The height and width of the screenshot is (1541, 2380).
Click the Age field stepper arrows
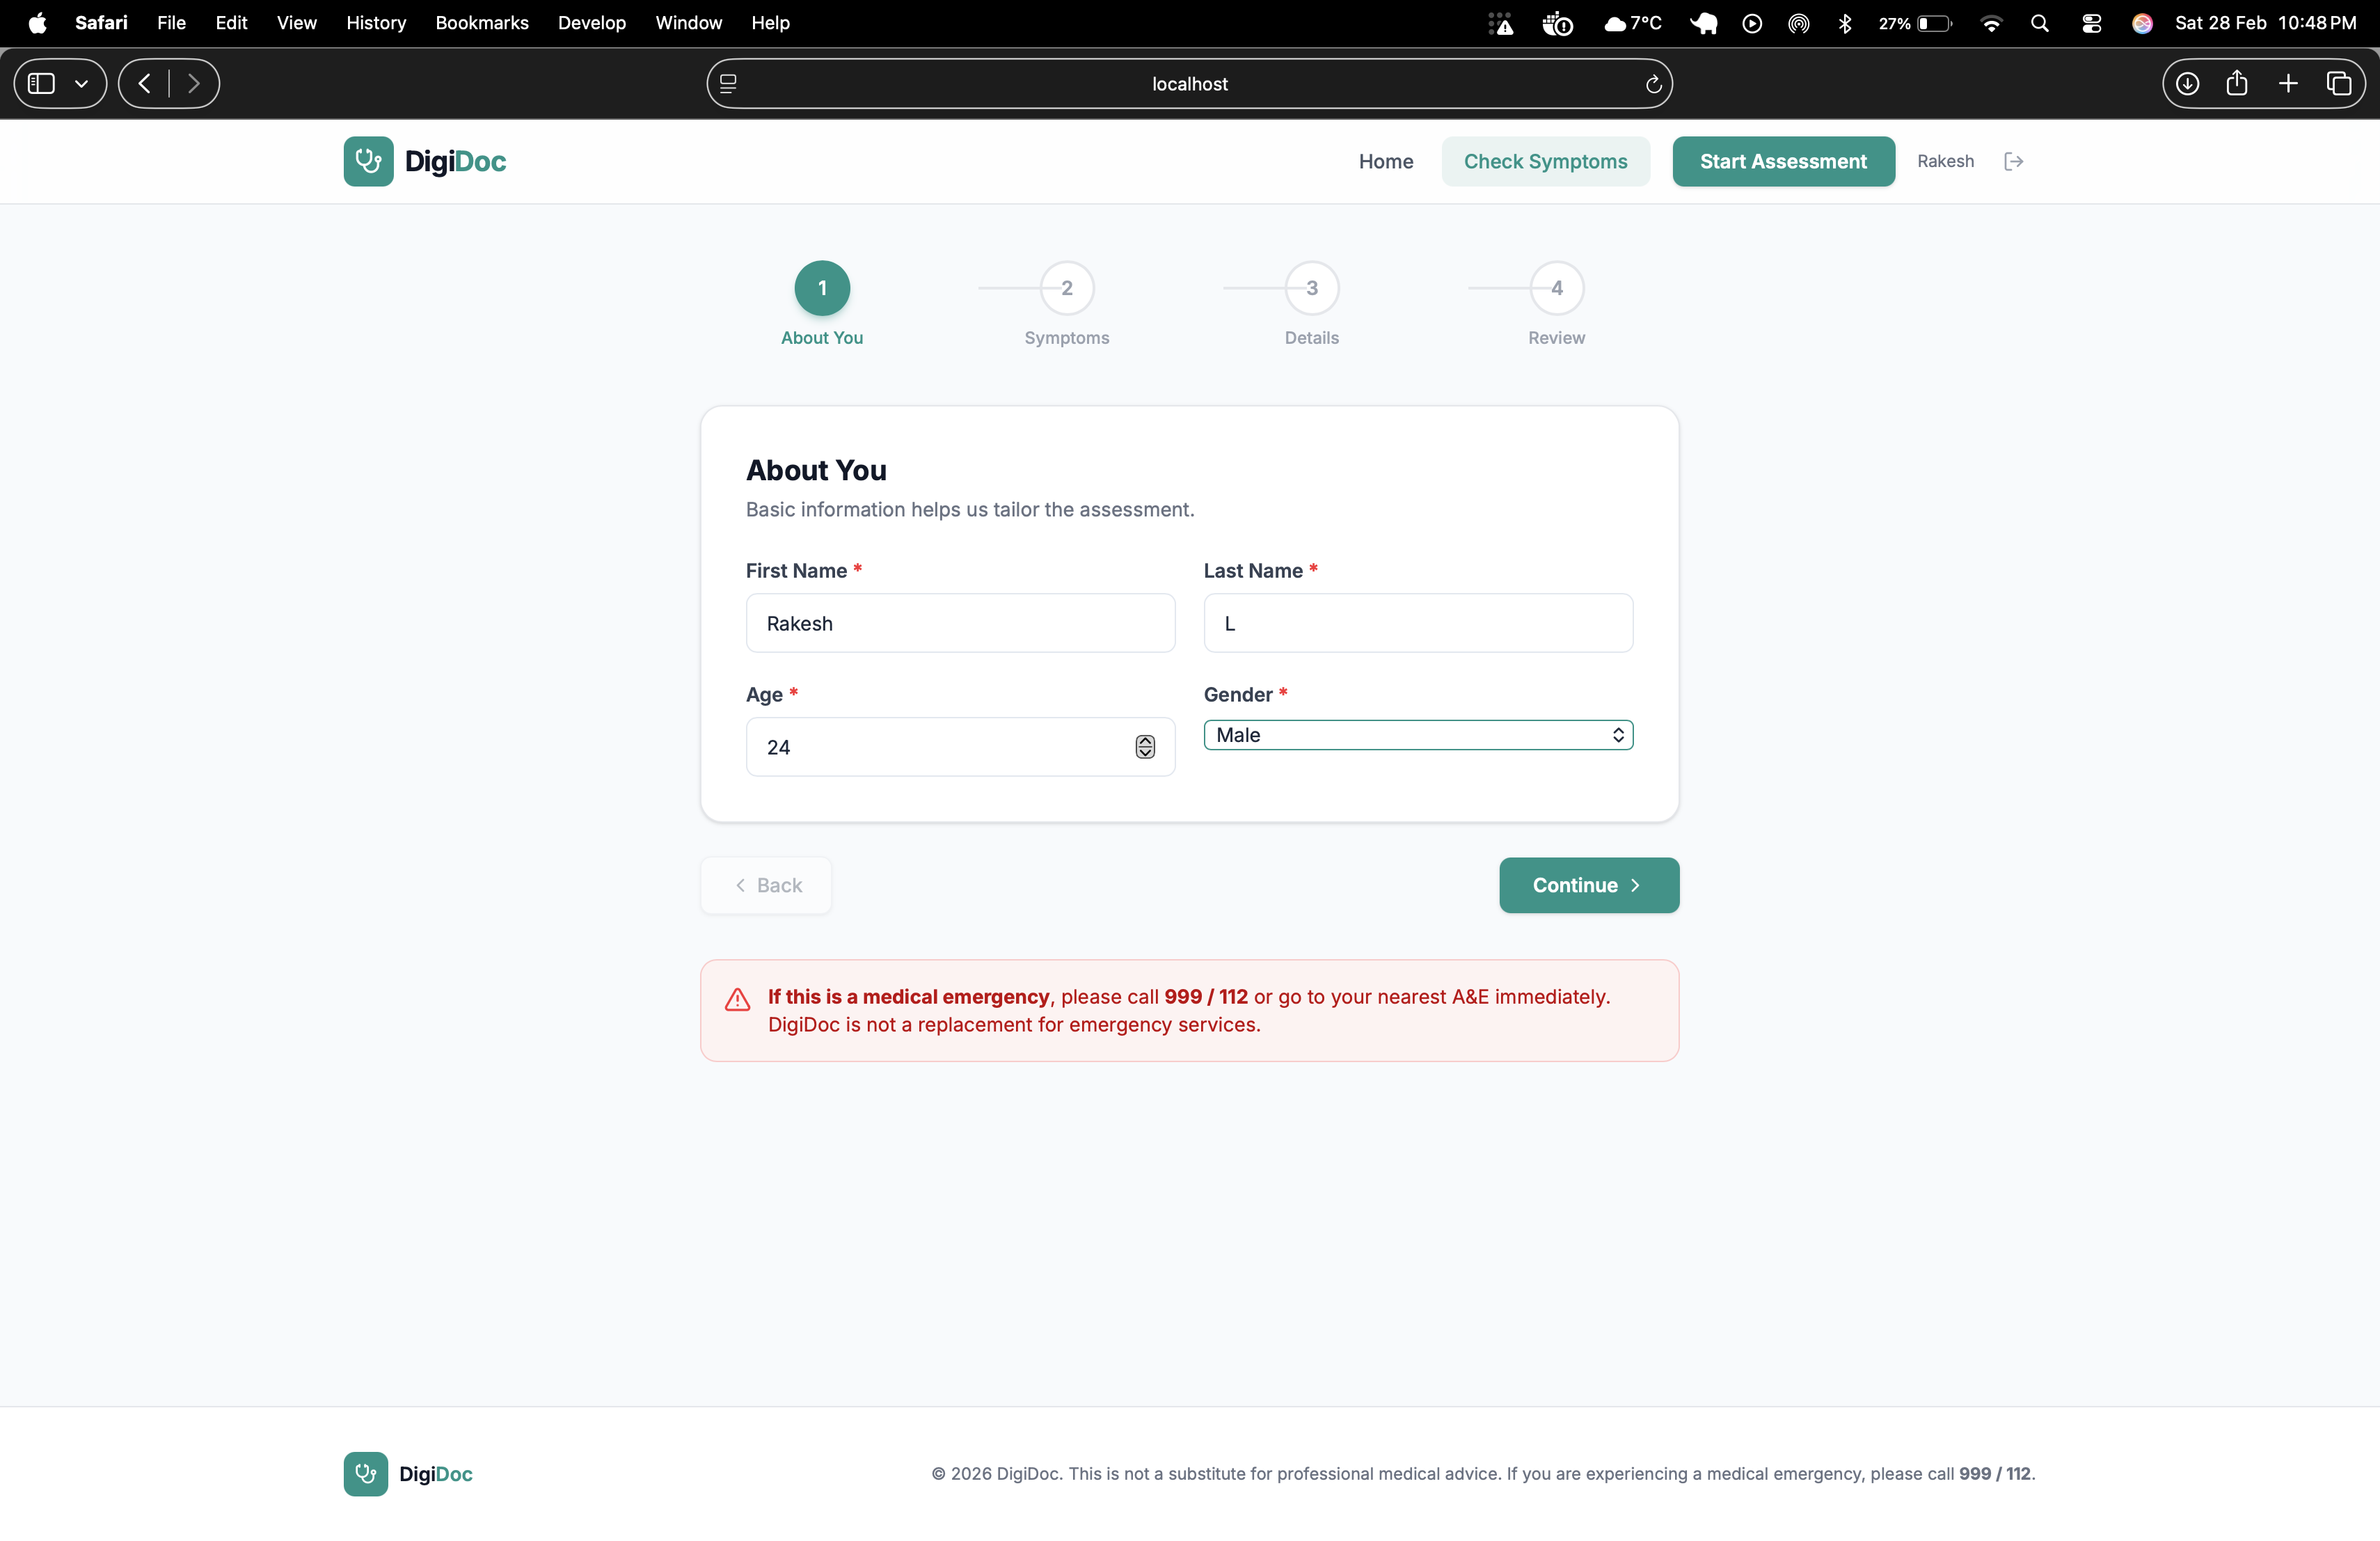click(1145, 747)
